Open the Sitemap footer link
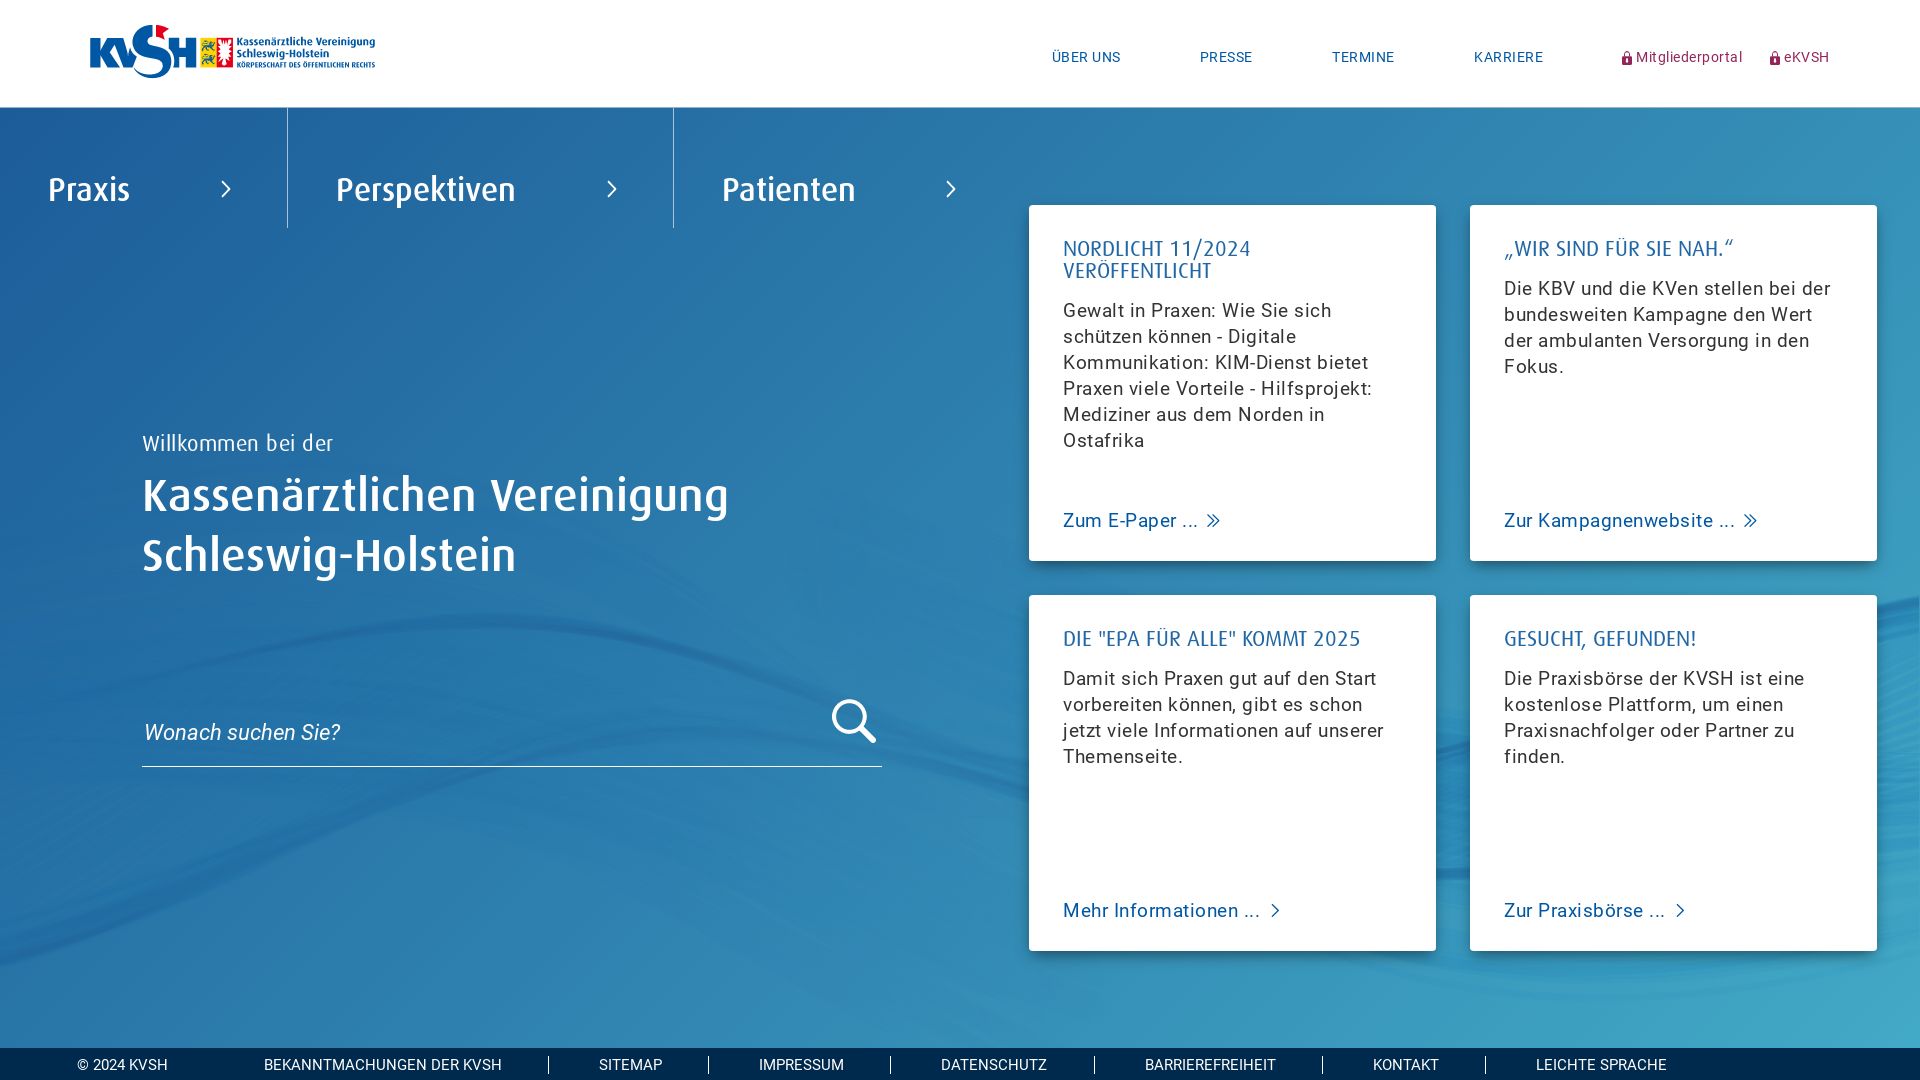This screenshot has width=1920, height=1080. (x=631, y=1065)
